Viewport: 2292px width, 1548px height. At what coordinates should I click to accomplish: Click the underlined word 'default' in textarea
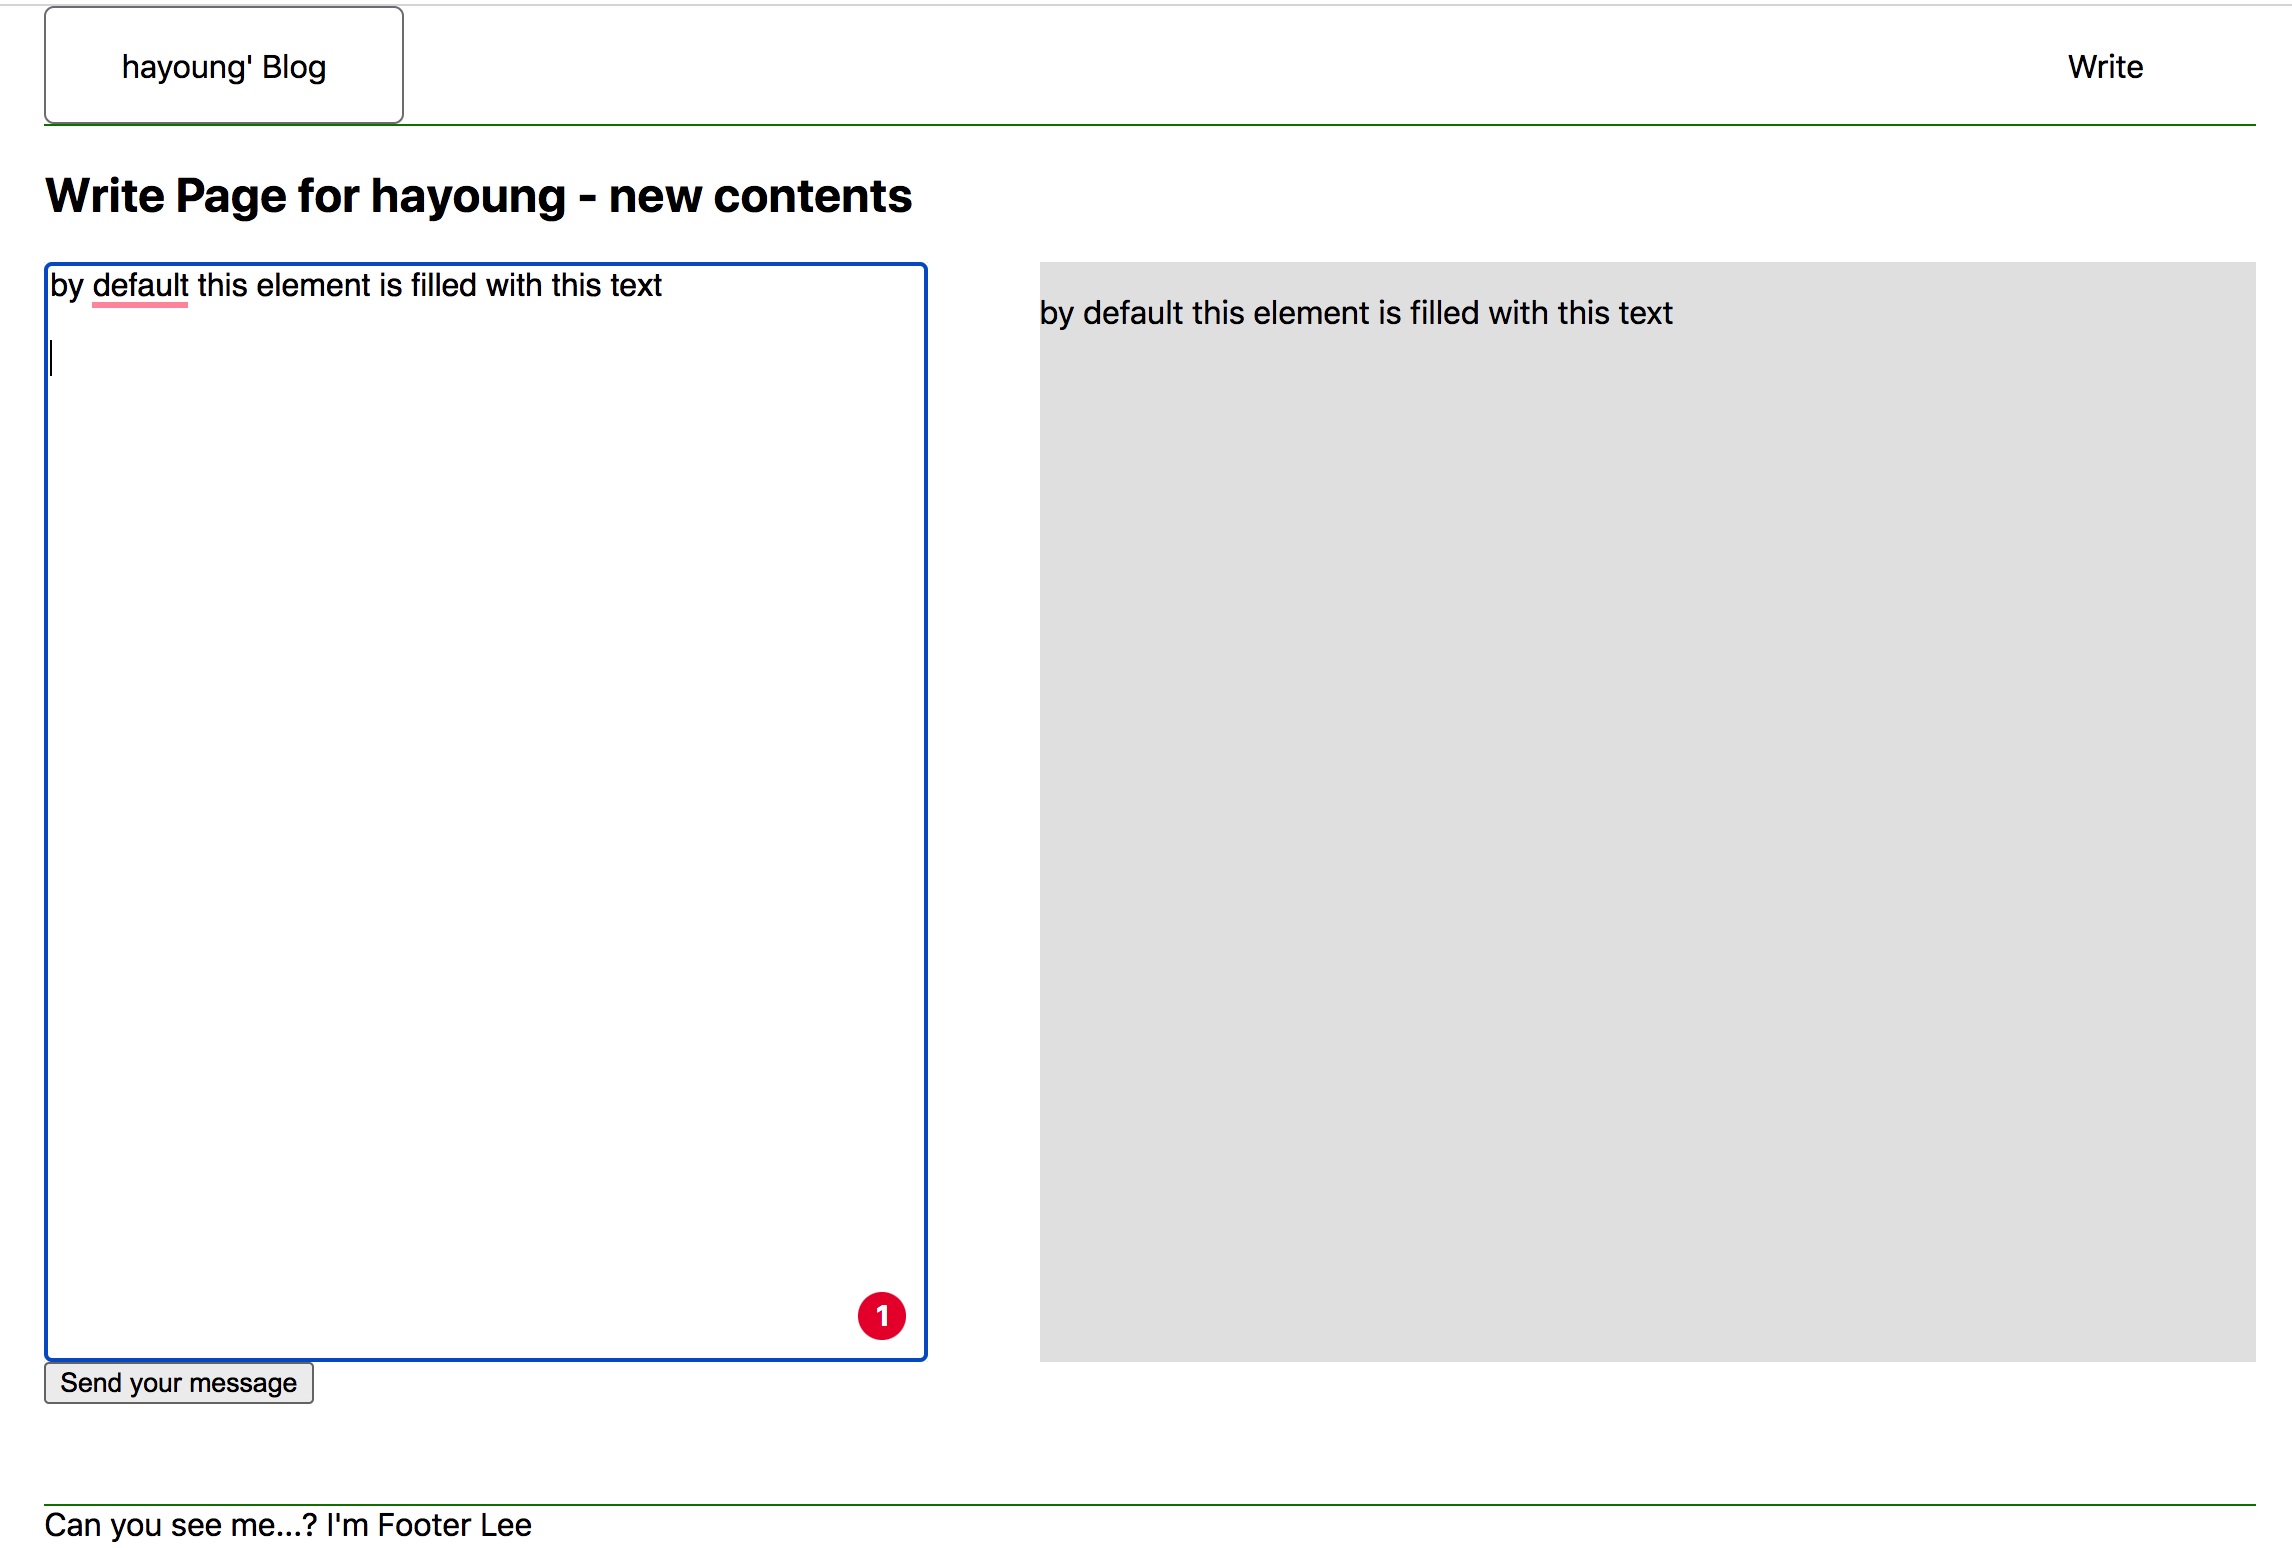click(x=140, y=286)
